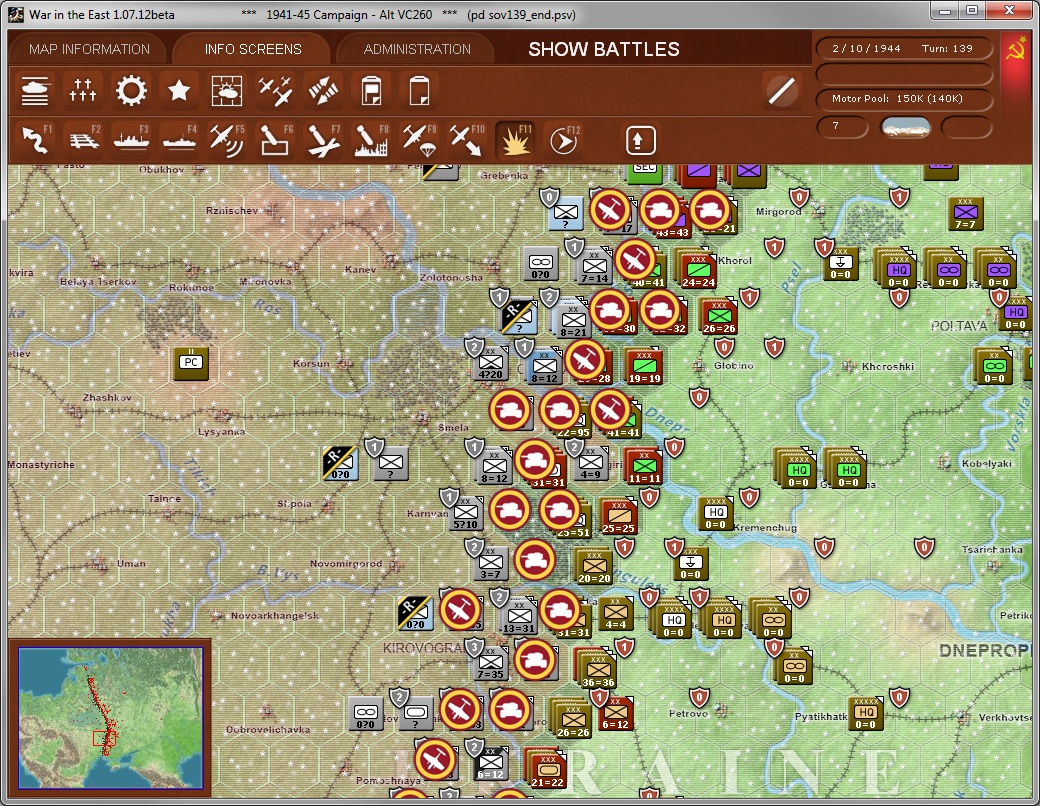
Task: Click the Belaya Tserkov town label
Action: pyautogui.click(x=98, y=281)
